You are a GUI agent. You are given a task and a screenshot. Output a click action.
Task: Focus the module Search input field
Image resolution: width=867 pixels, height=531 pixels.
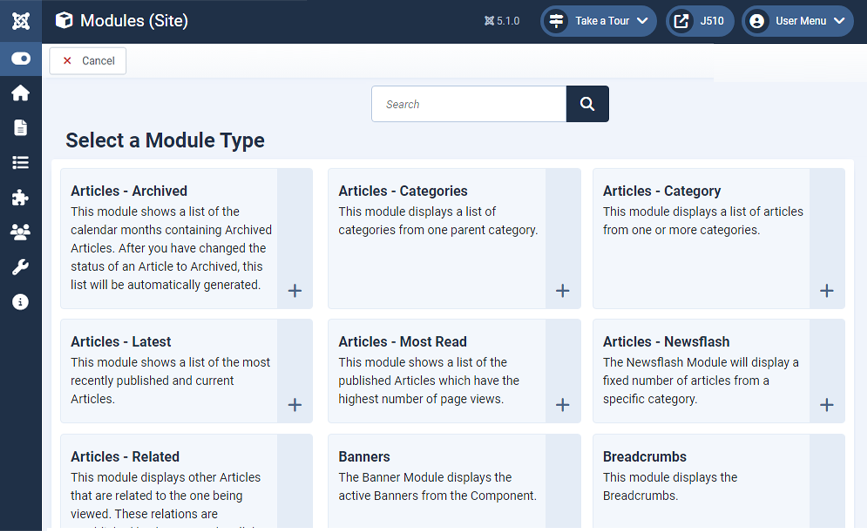click(x=469, y=104)
